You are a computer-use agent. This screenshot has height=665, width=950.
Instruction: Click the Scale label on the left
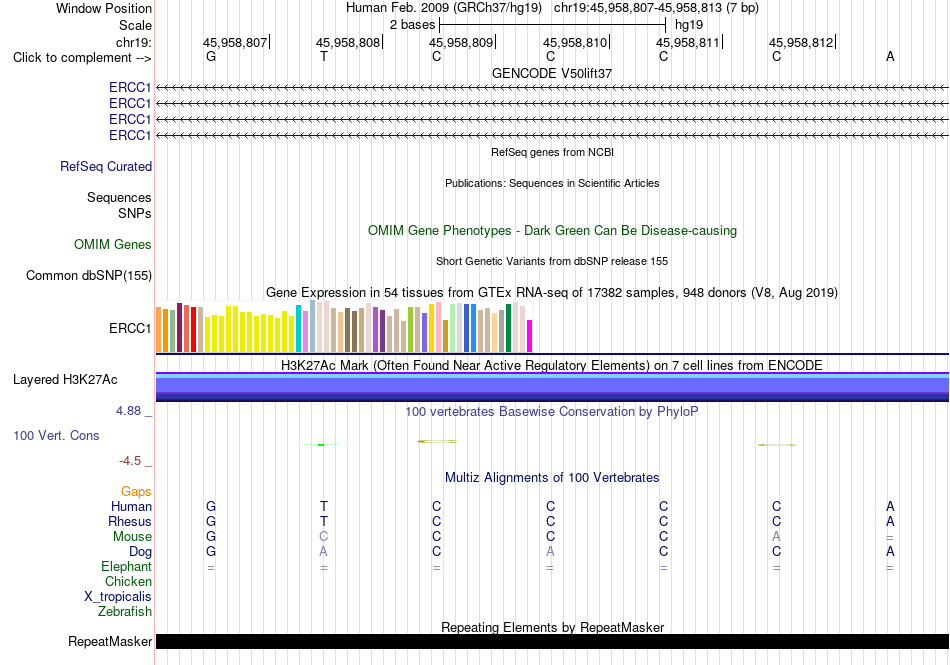135,25
